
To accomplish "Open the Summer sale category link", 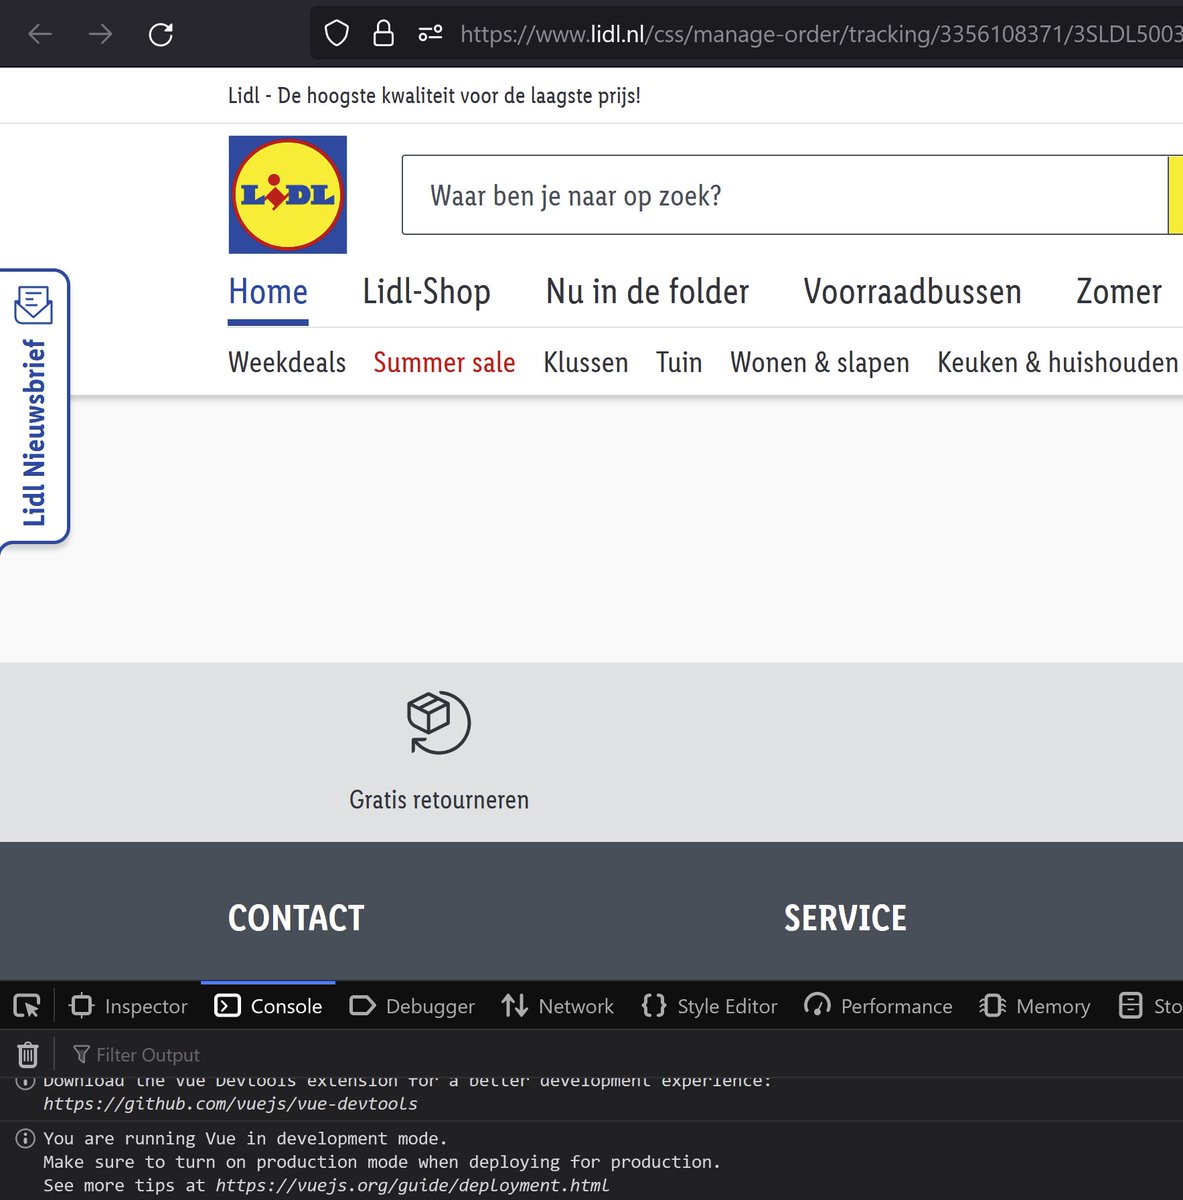I will 444,362.
